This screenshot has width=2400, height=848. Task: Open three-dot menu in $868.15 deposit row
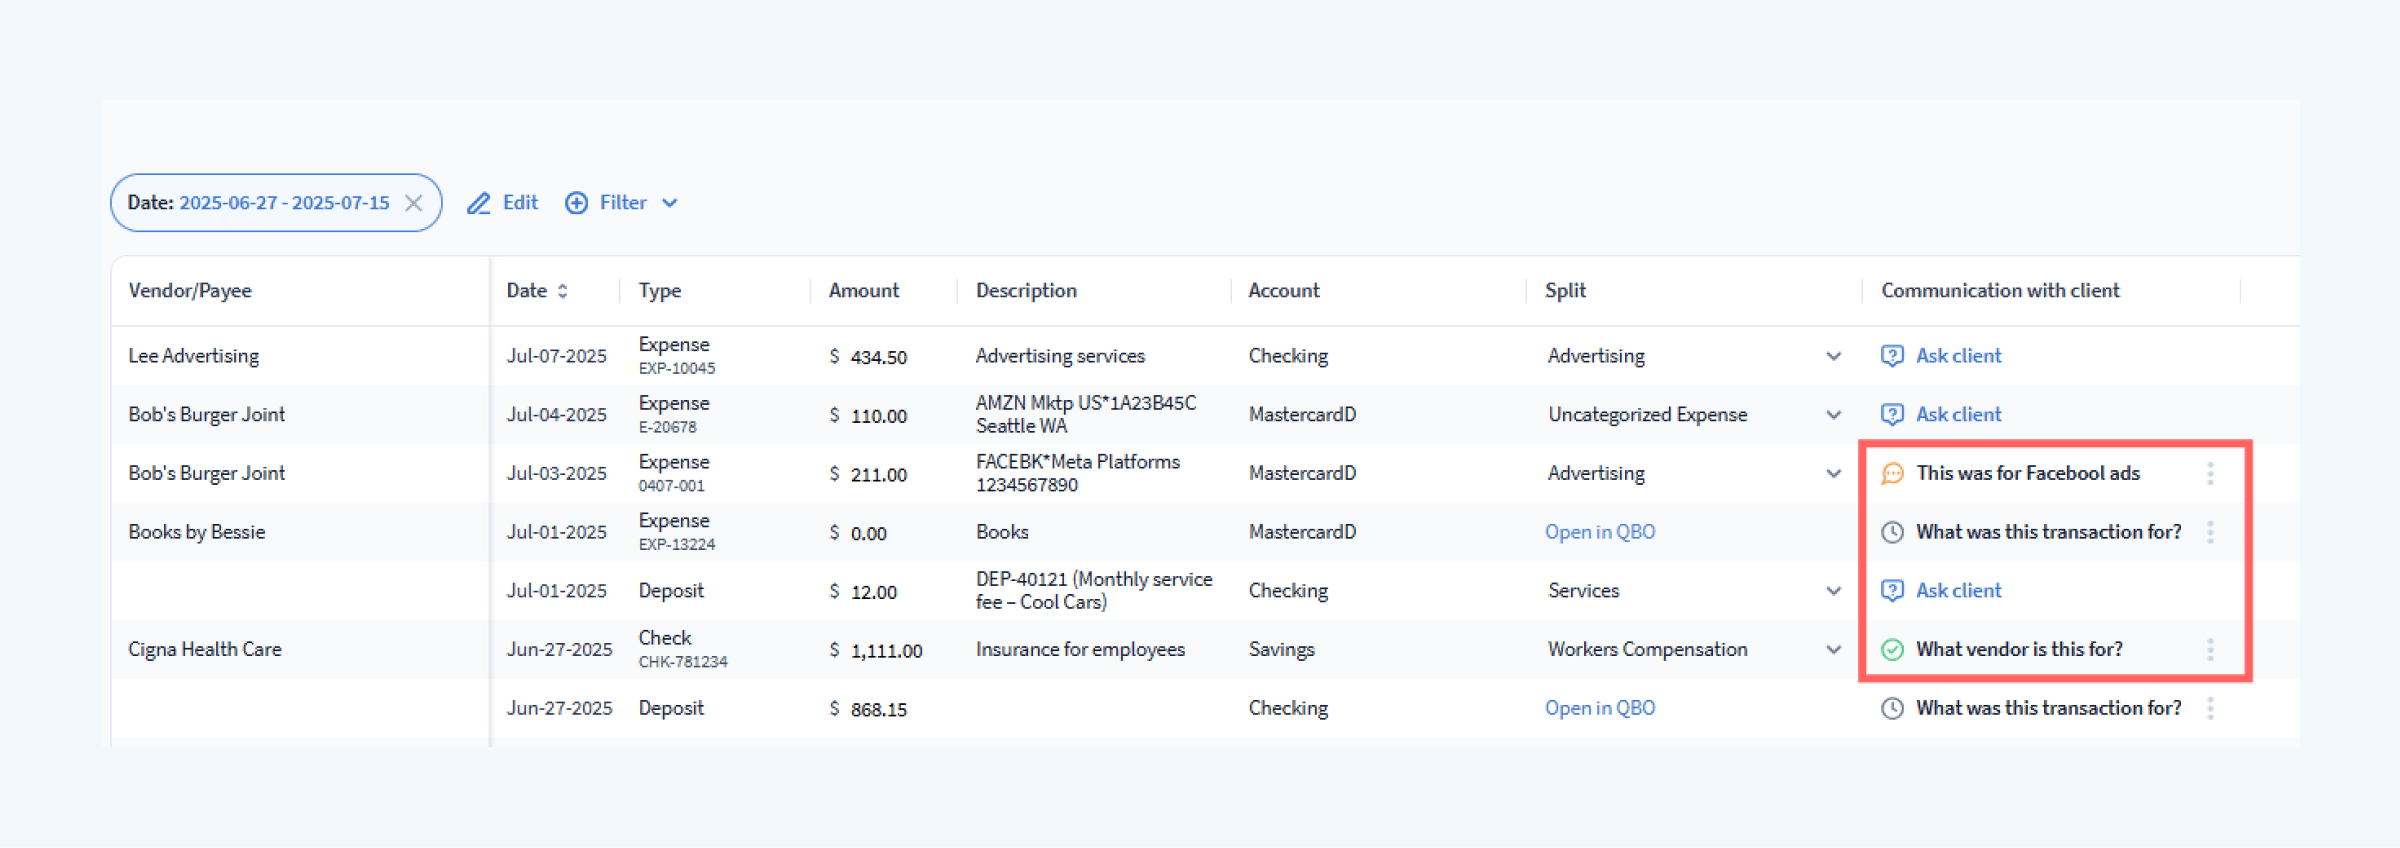2210,709
